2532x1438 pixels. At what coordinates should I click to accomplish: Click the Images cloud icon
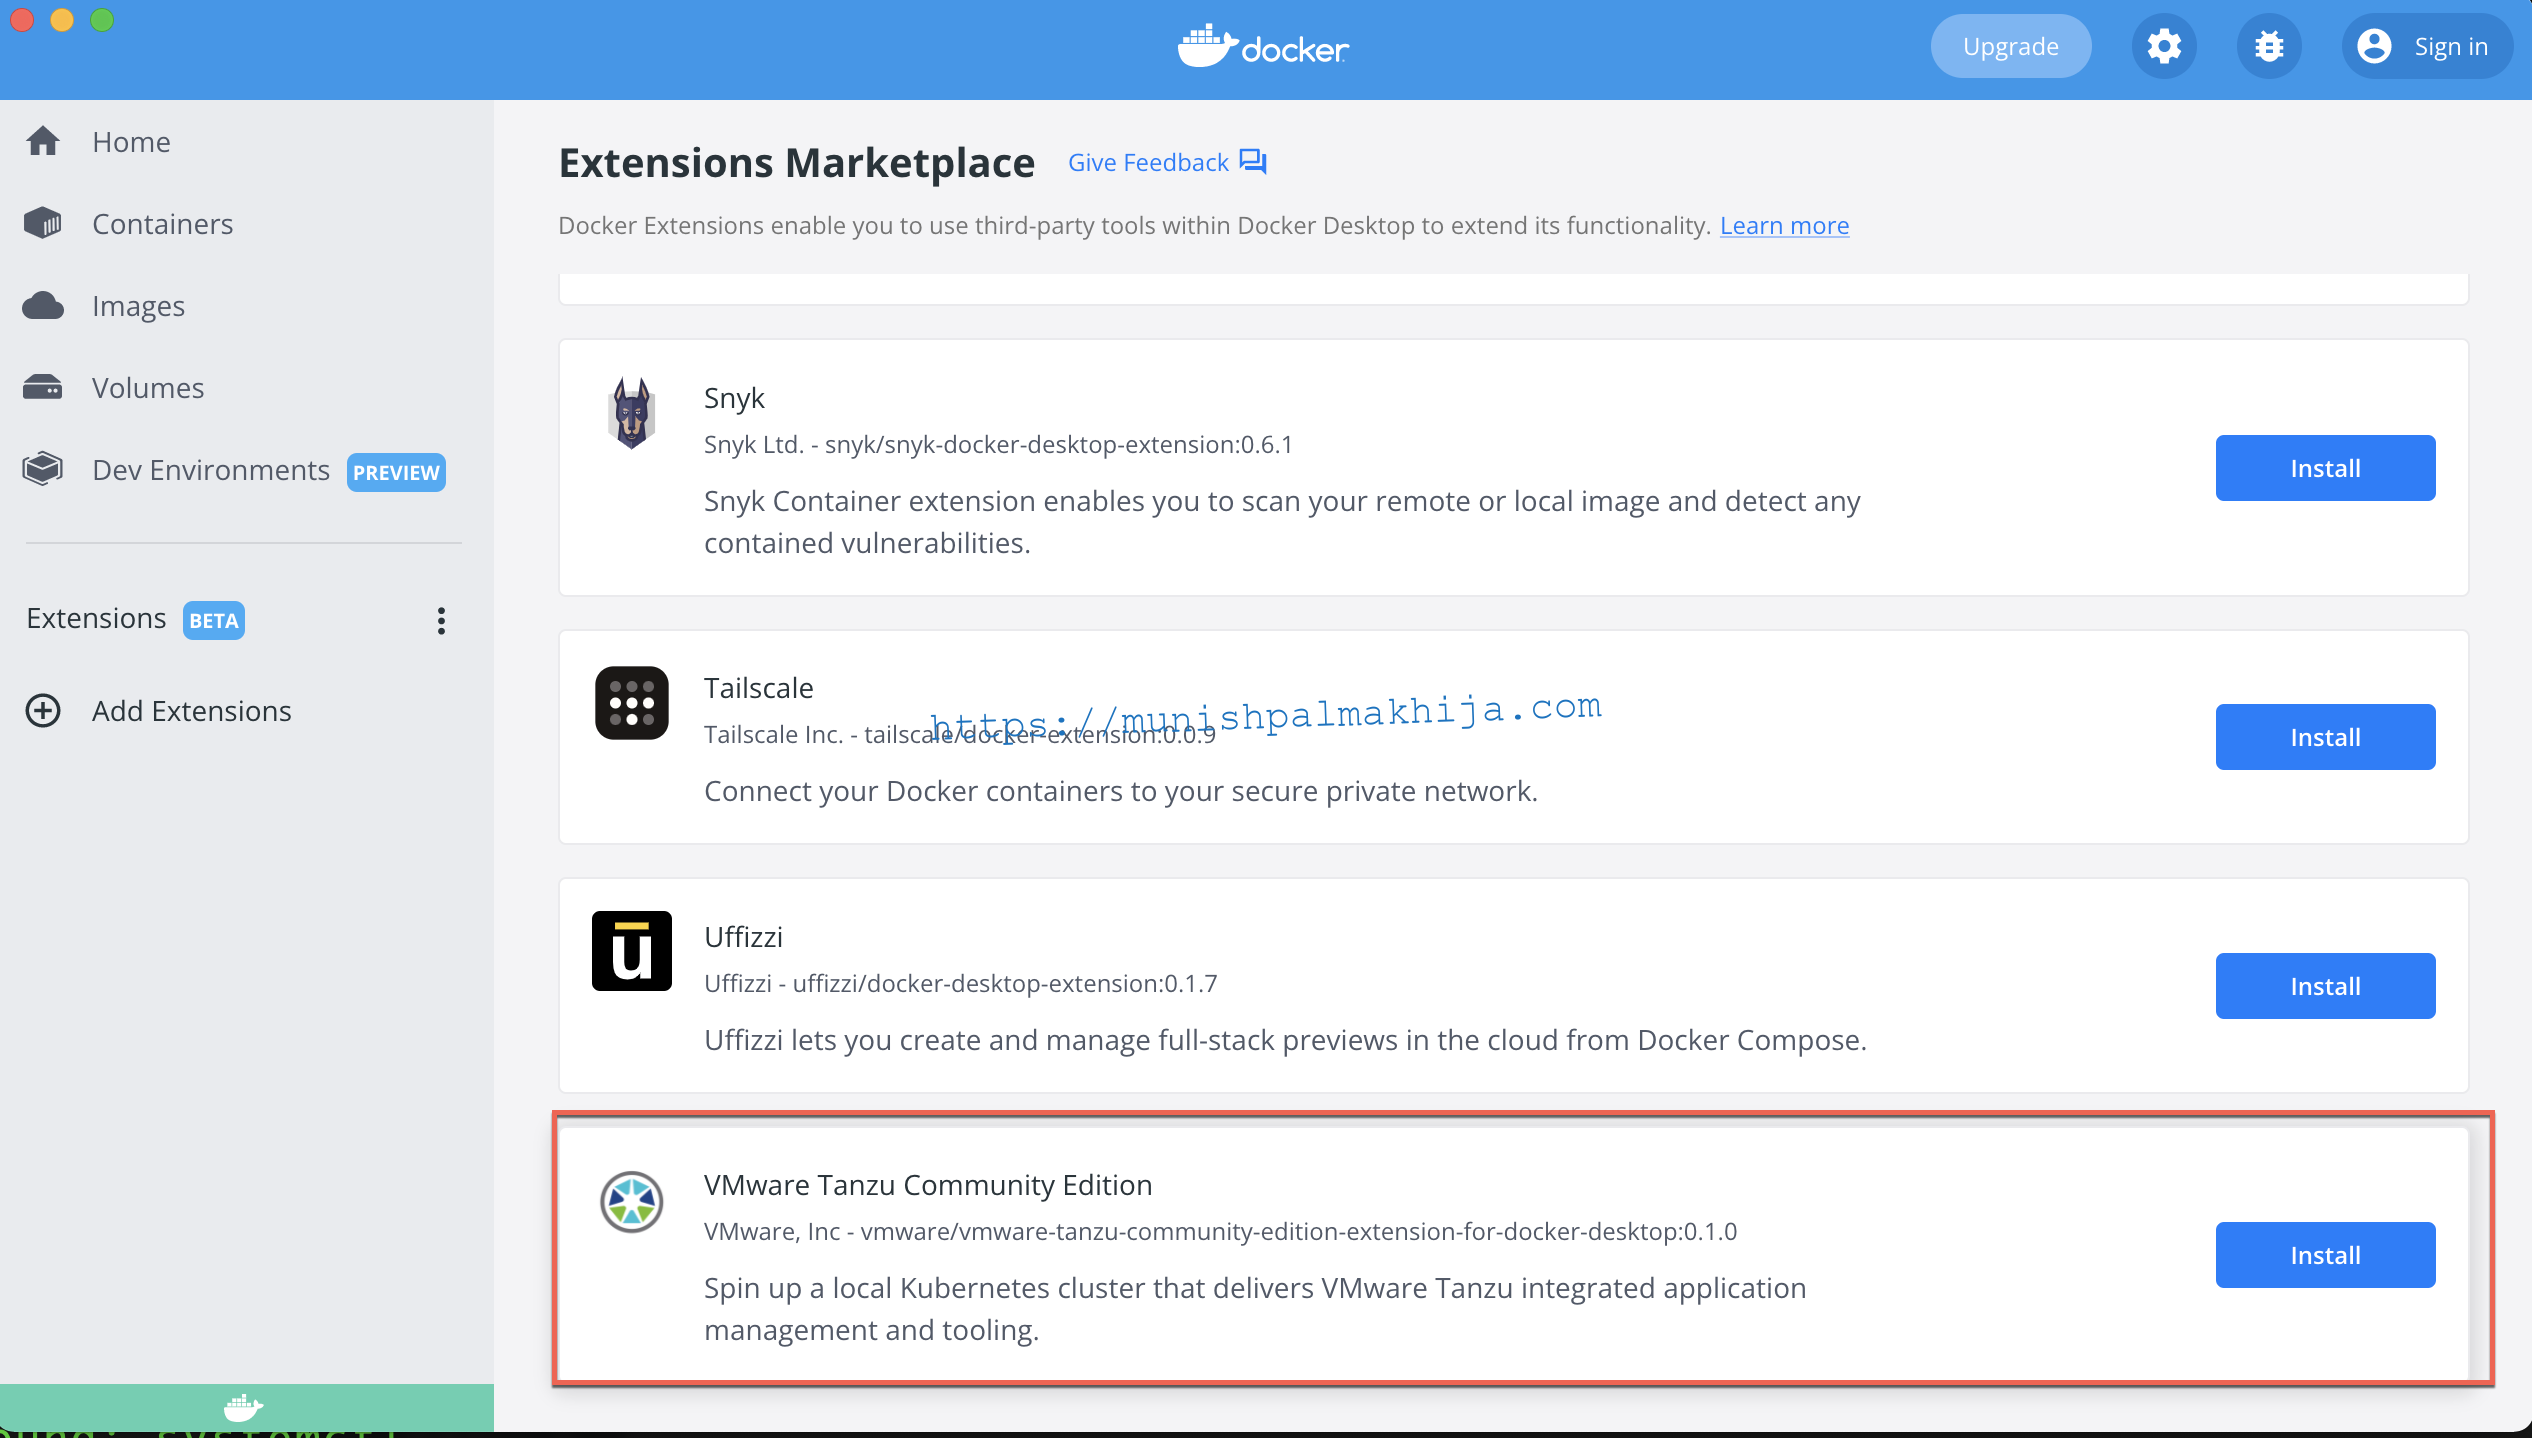(43, 306)
